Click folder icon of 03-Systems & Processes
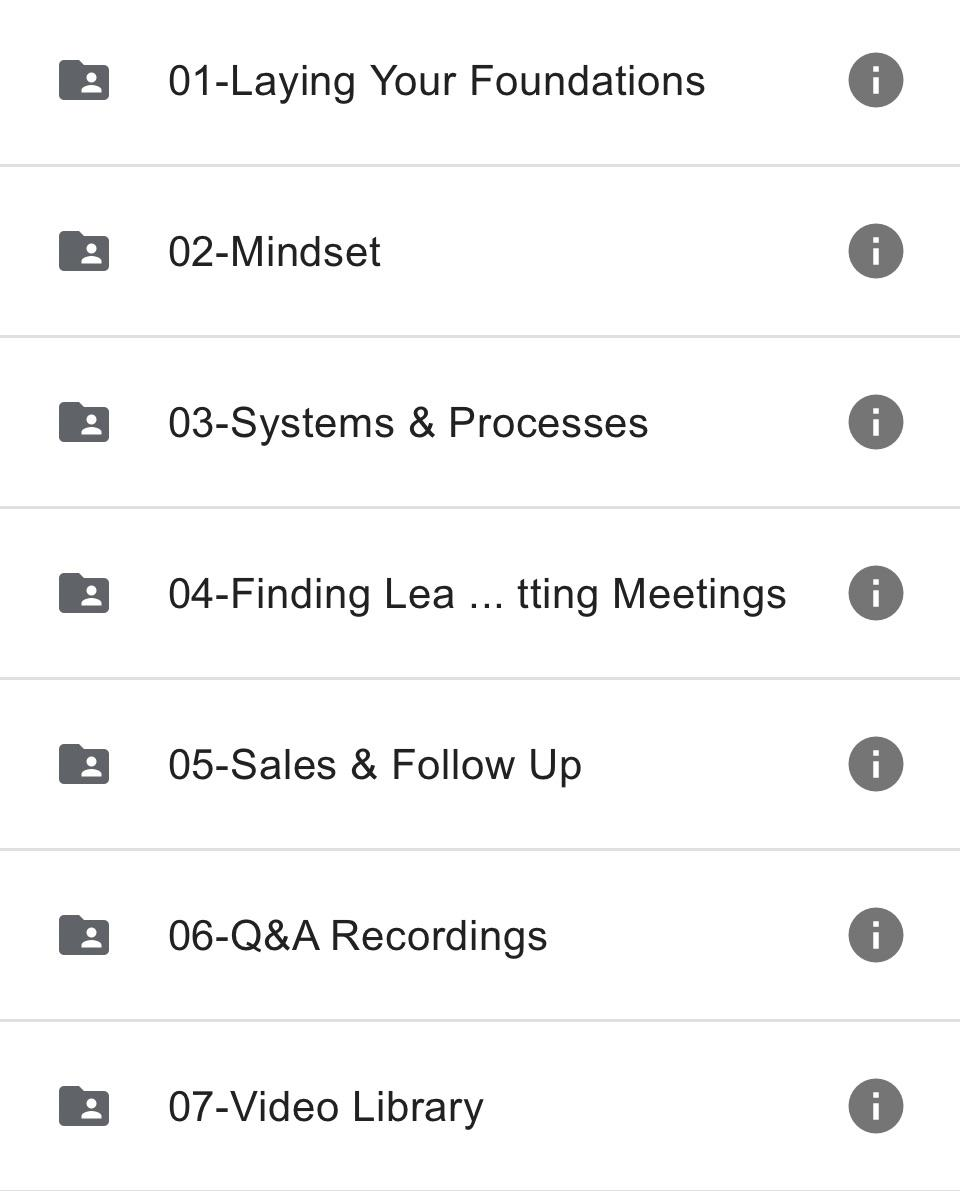 [84, 422]
